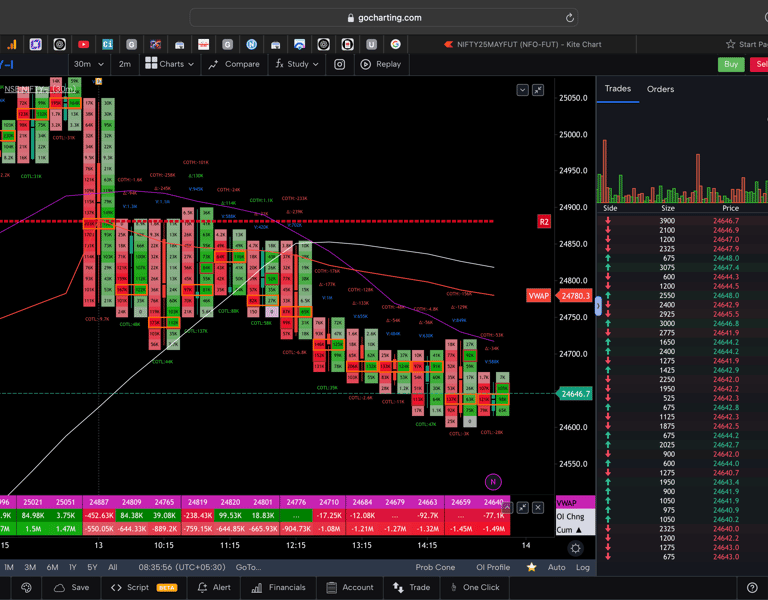Open the Financials panel
Viewport: 768px width, 600px height.
[x=278, y=588]
